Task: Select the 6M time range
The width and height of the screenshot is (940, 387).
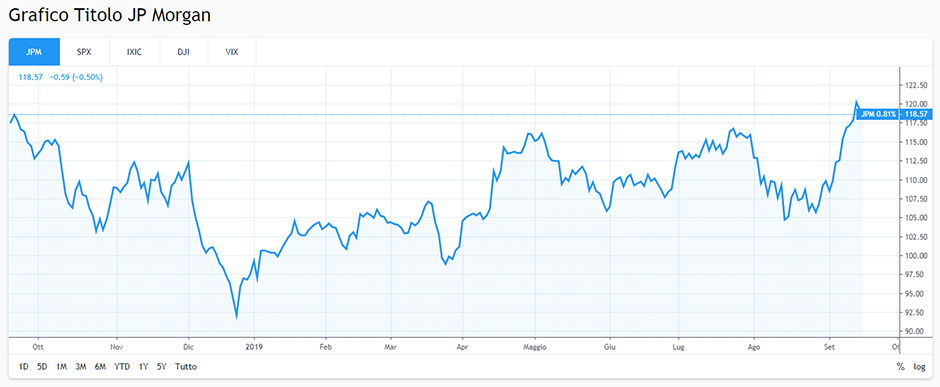Action: pyautogui.click(x=100, y=367)
